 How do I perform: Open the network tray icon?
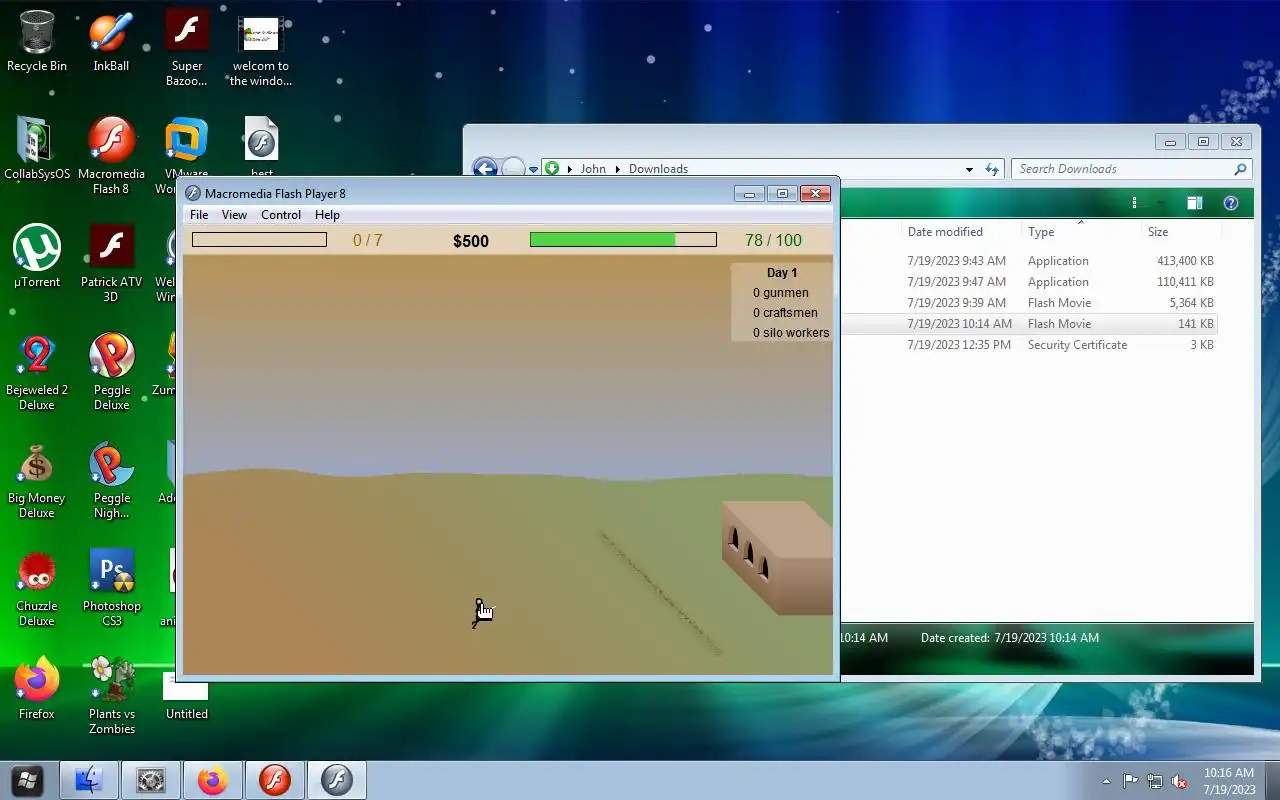click(1155, 781)
